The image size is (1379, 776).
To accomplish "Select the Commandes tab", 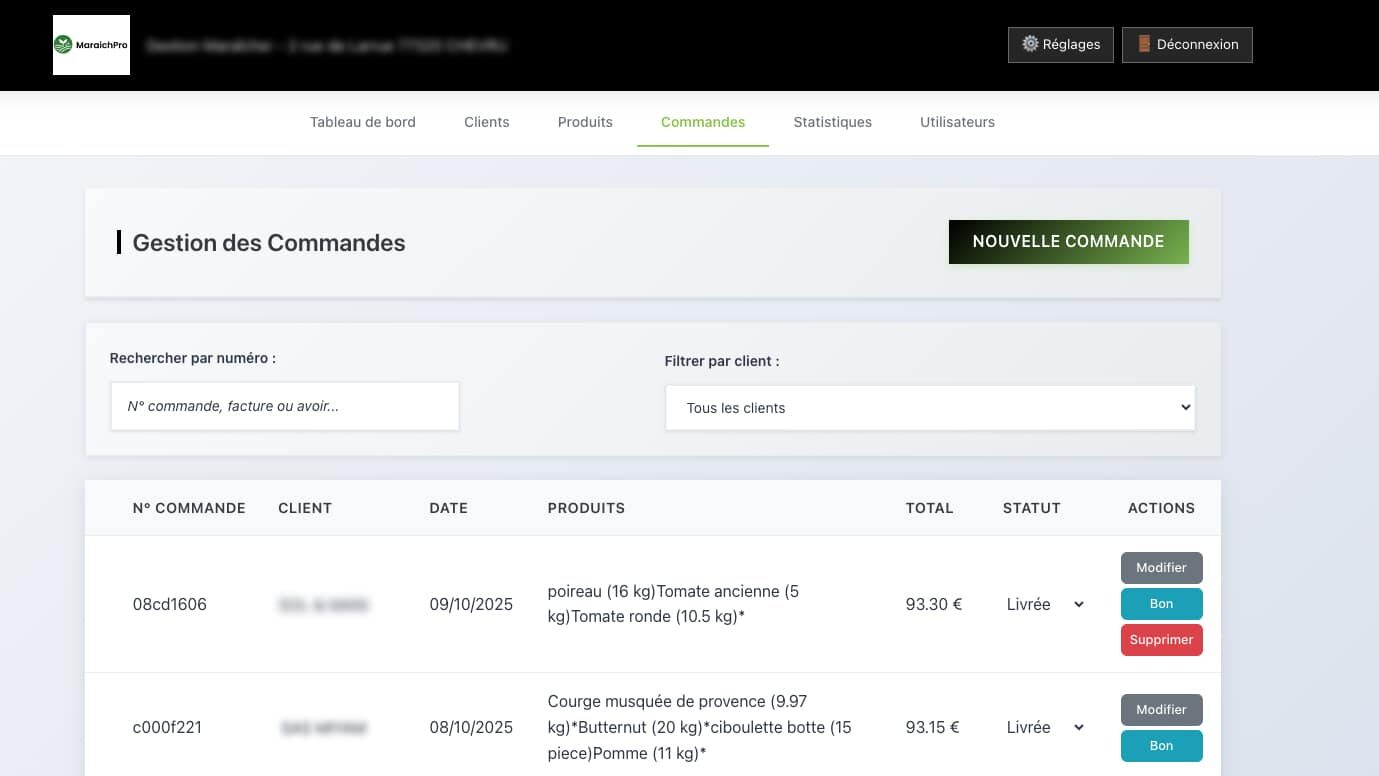I will [x=702, y=122].
